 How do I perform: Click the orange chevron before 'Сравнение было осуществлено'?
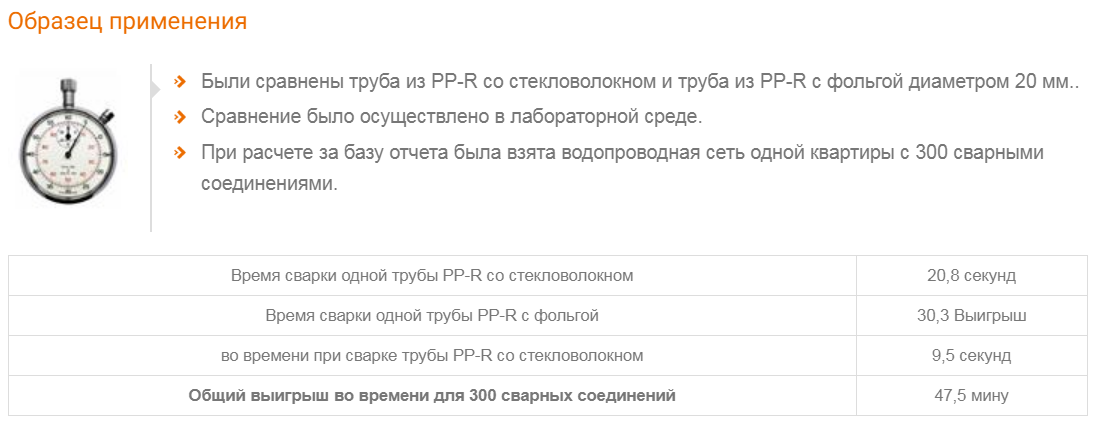pyautogui.click(x=180, y=117)
